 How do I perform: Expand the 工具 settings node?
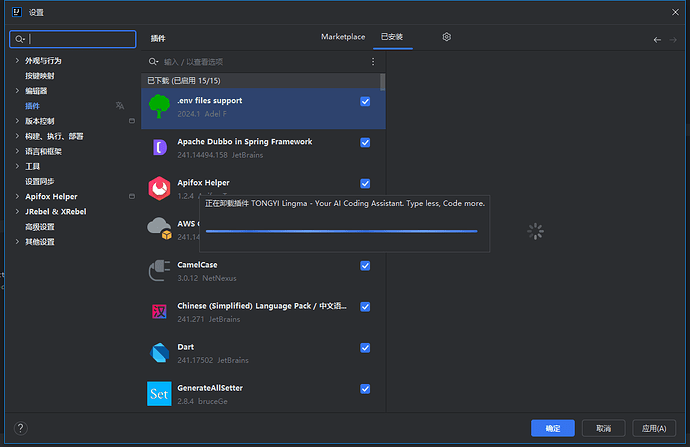coord(17,166)
